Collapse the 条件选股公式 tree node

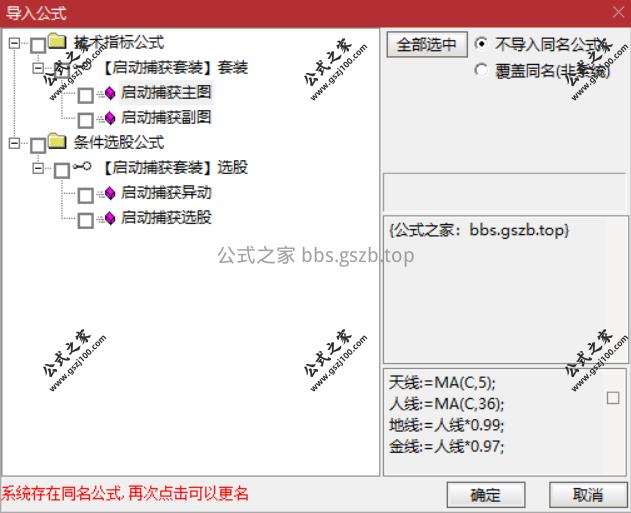coord(14,143)
